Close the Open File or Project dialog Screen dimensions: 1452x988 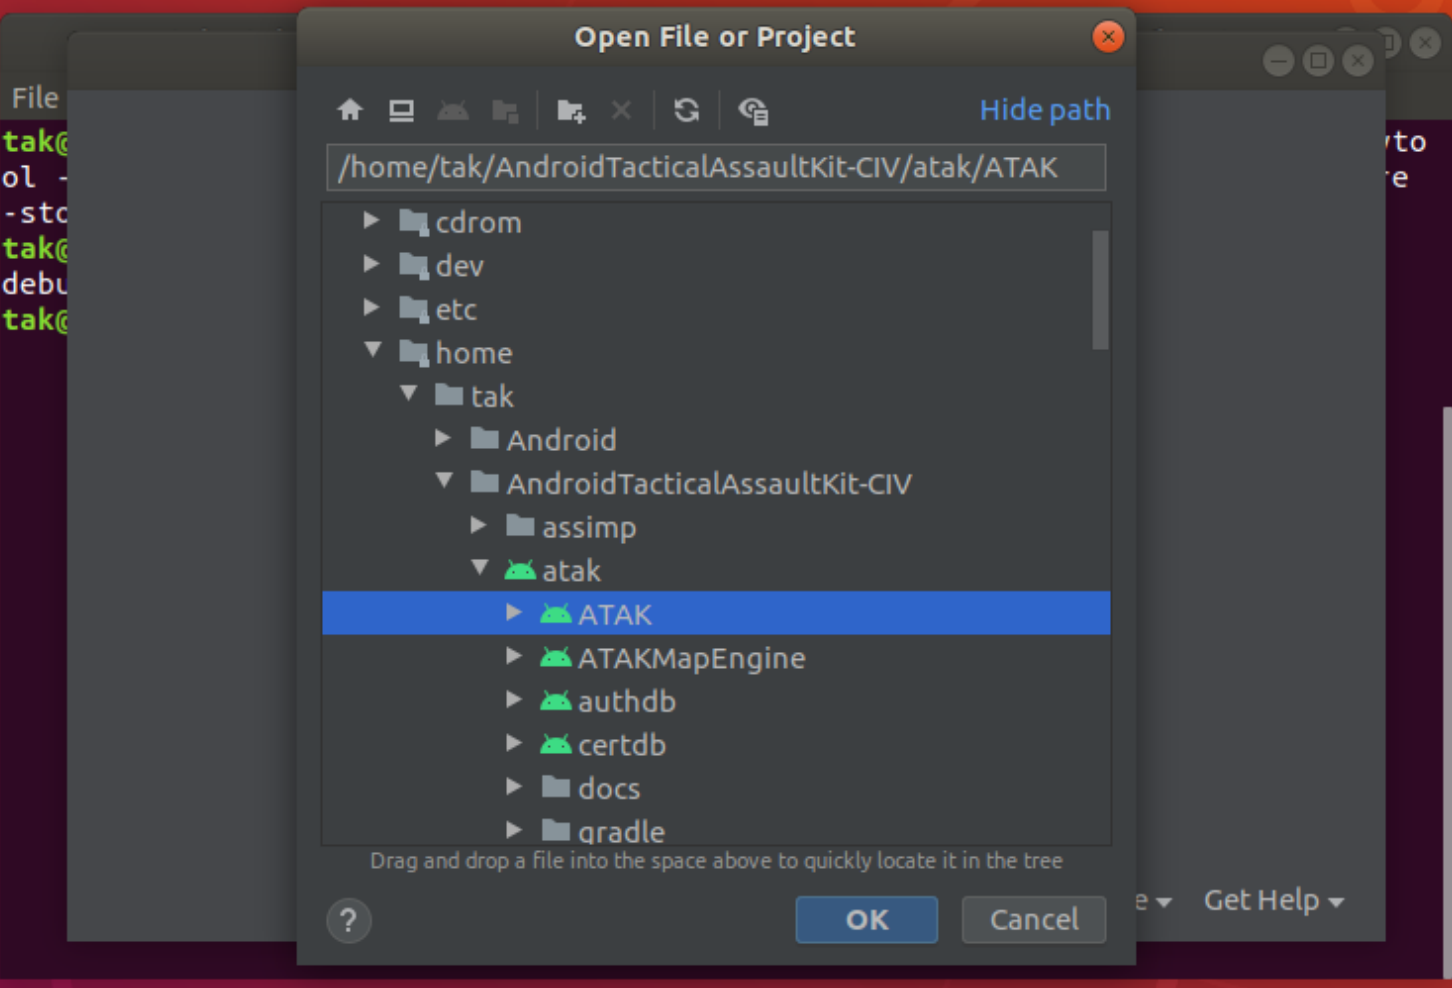click(1108, 37)
